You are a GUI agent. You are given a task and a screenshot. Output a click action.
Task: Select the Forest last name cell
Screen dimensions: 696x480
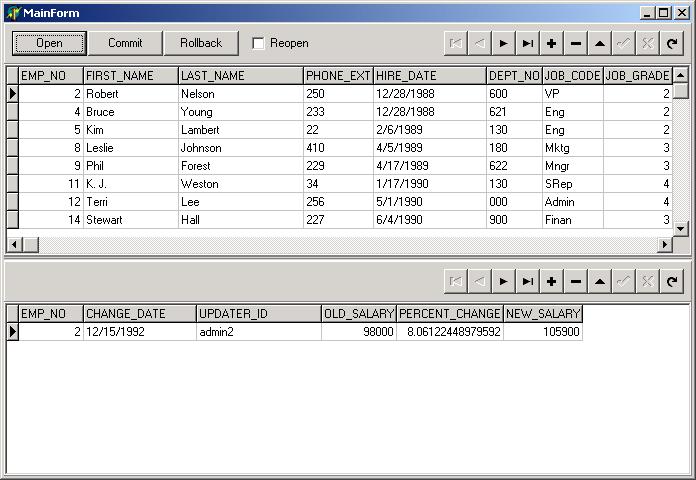pos(241,166)
